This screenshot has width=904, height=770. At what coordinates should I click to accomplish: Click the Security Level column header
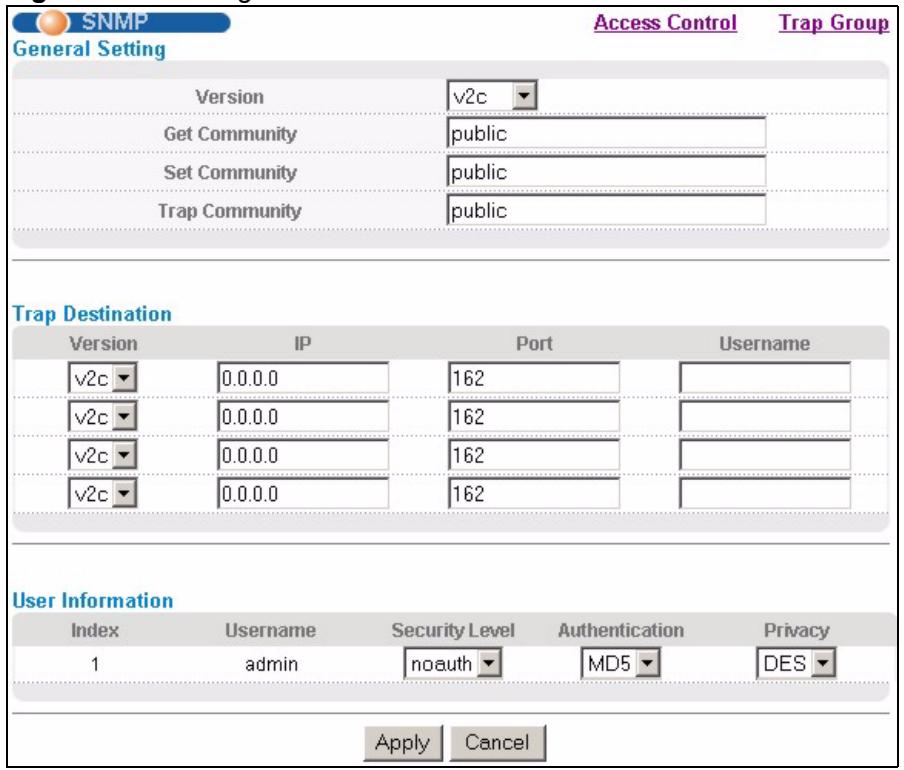(453, 631)
